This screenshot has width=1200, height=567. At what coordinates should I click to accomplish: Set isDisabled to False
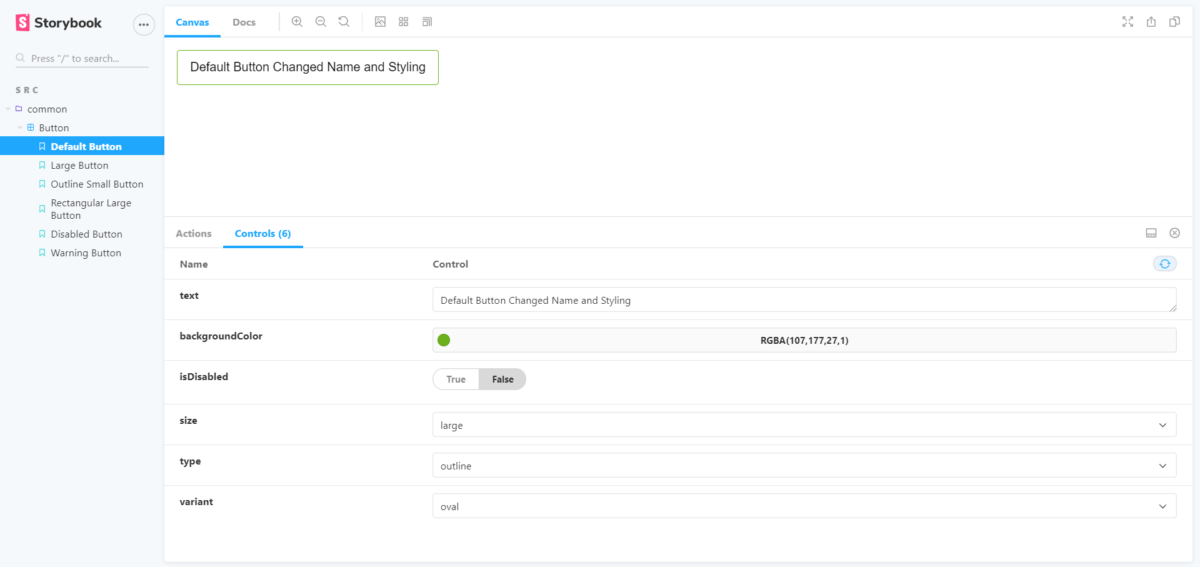[x=502, y=380]
